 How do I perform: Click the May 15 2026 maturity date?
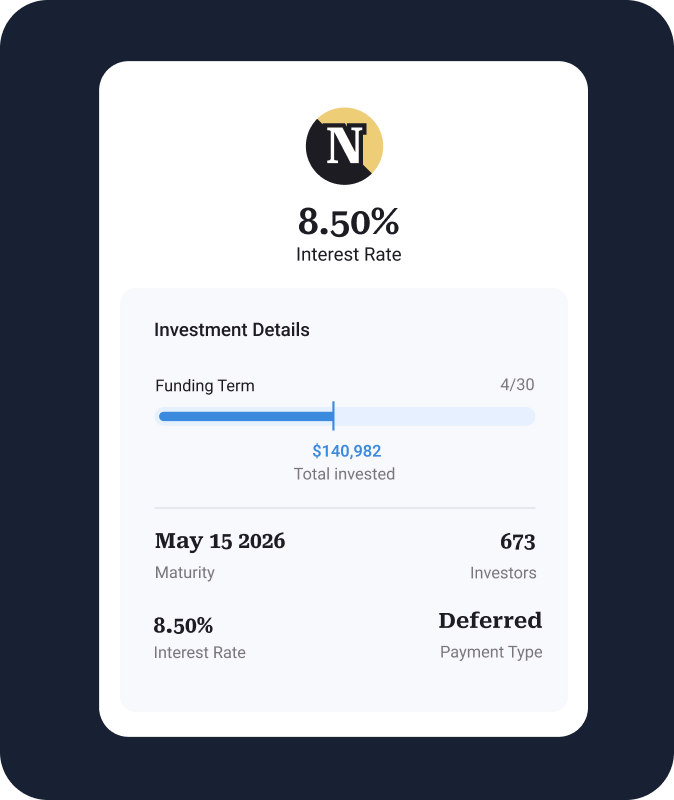pos(220,541)
